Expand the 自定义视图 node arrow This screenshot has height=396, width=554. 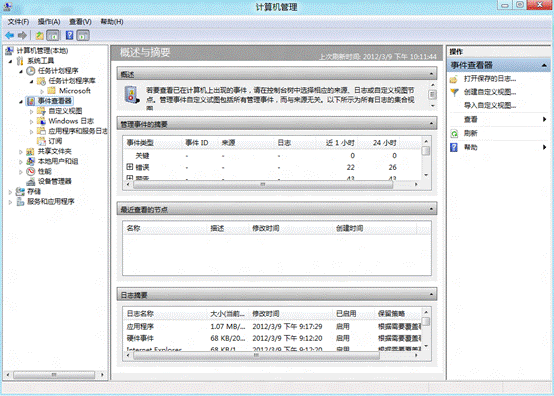[31, 111]
